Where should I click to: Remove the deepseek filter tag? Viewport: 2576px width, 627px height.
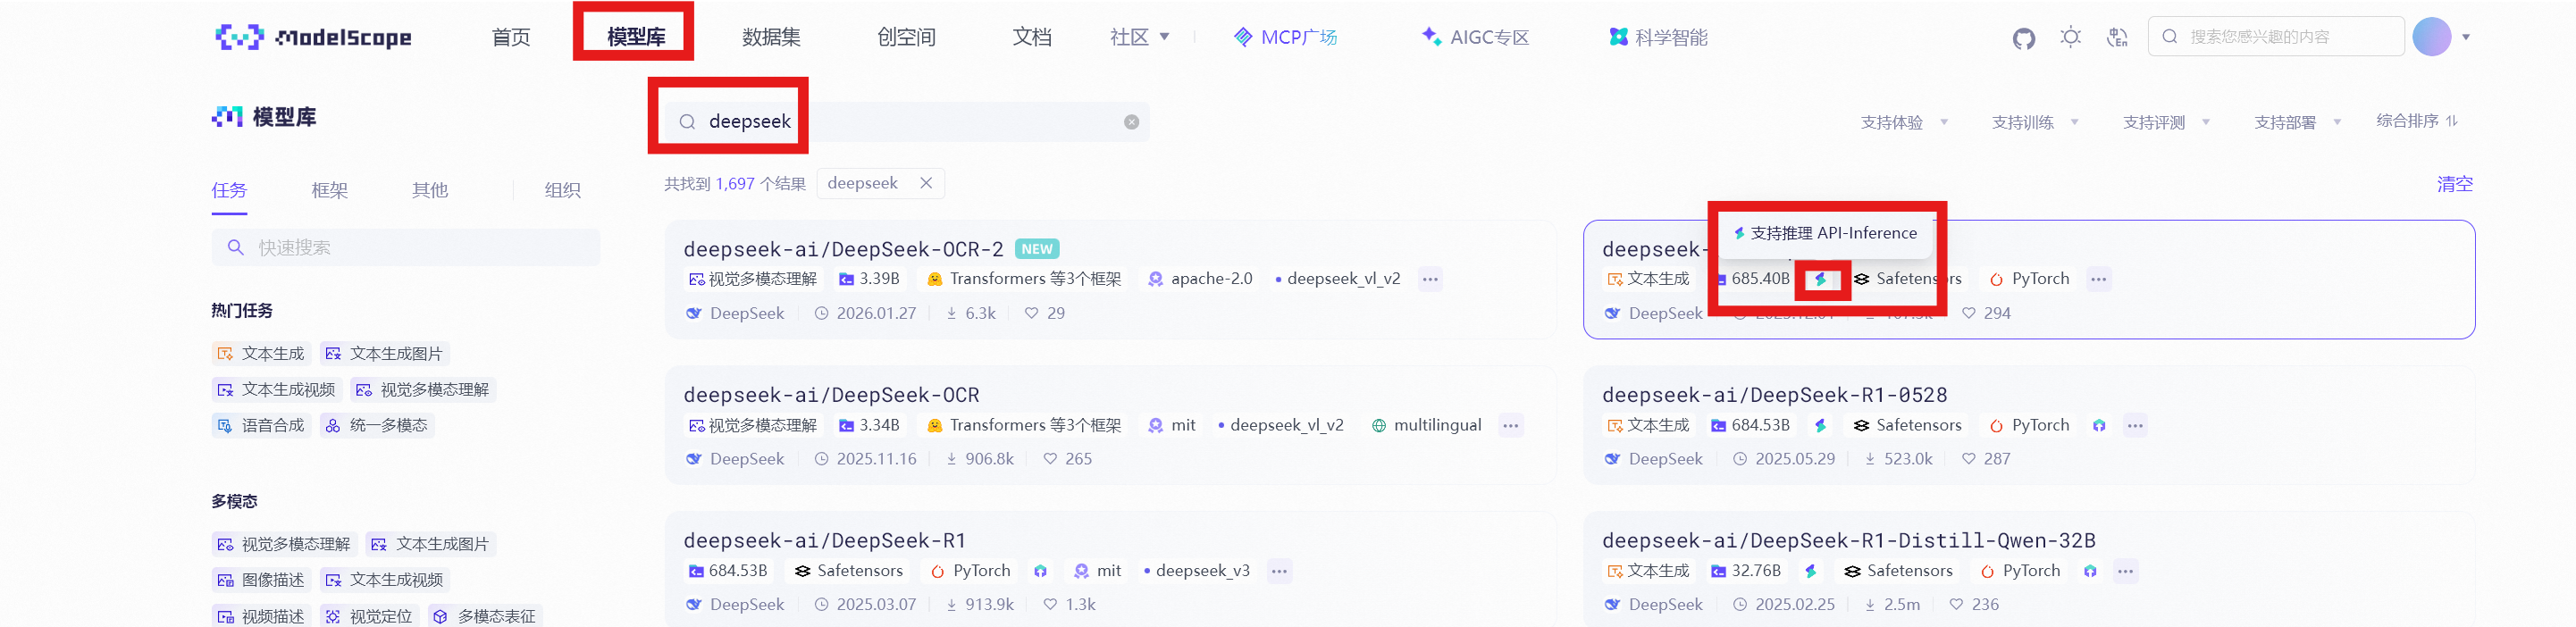coord(926,183)
